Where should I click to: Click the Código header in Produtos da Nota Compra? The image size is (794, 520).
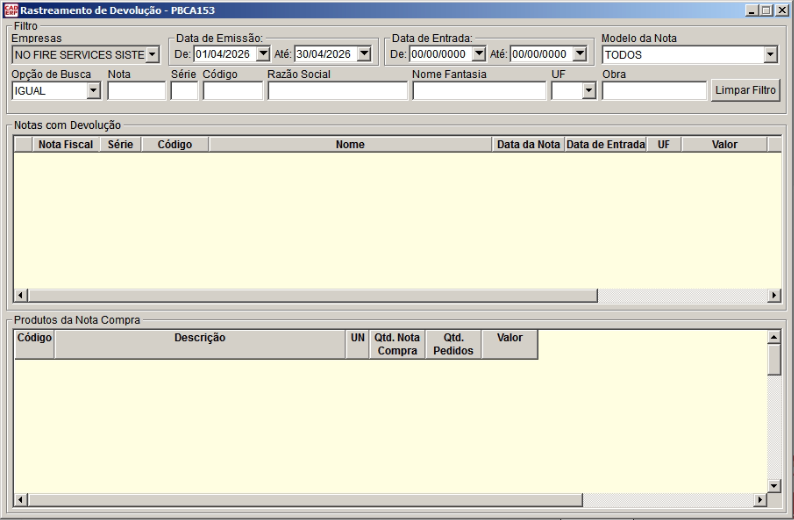[x=34, y=344]
